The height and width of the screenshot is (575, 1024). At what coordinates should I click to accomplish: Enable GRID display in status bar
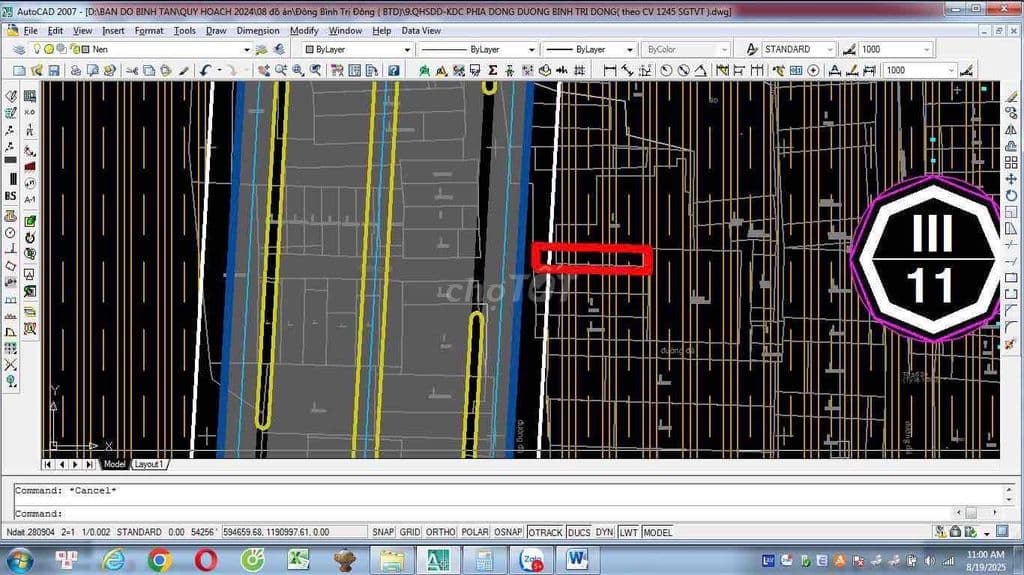click(x=410, y=533)
